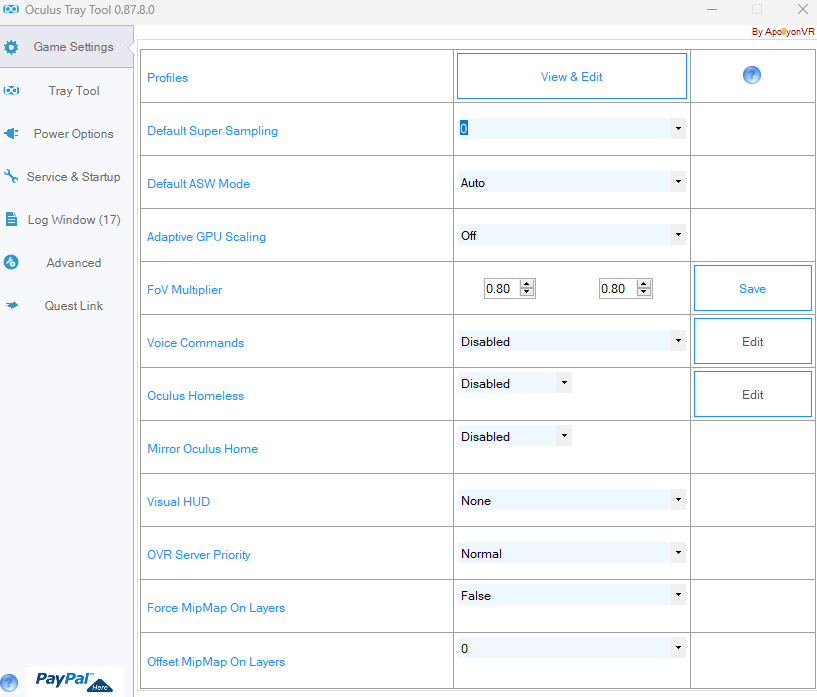Open the Log Window (17) tab
This screenshot has height=697, width=817.
(67, 220)
